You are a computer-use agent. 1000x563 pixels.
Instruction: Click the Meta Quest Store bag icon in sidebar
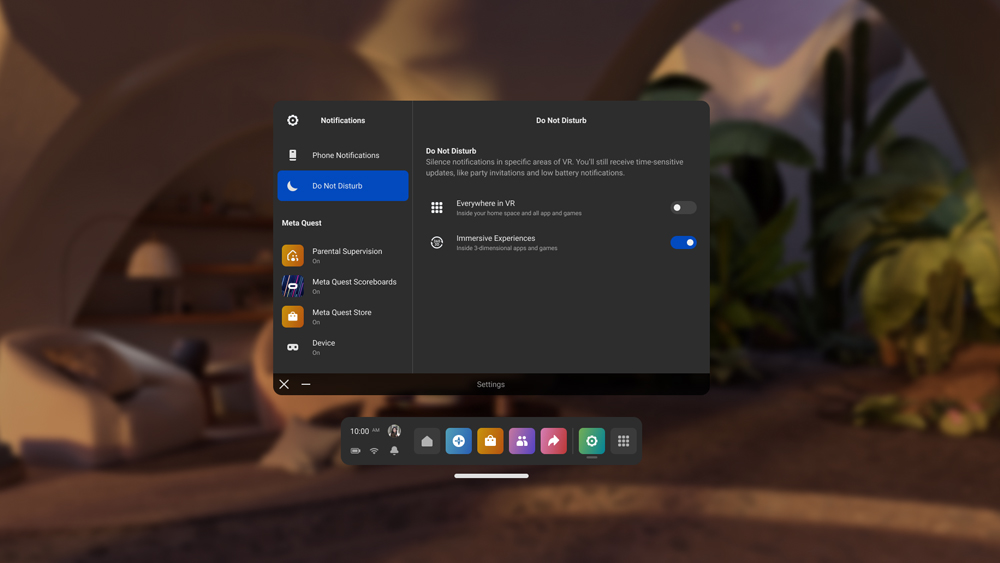(x=293, y=317)
